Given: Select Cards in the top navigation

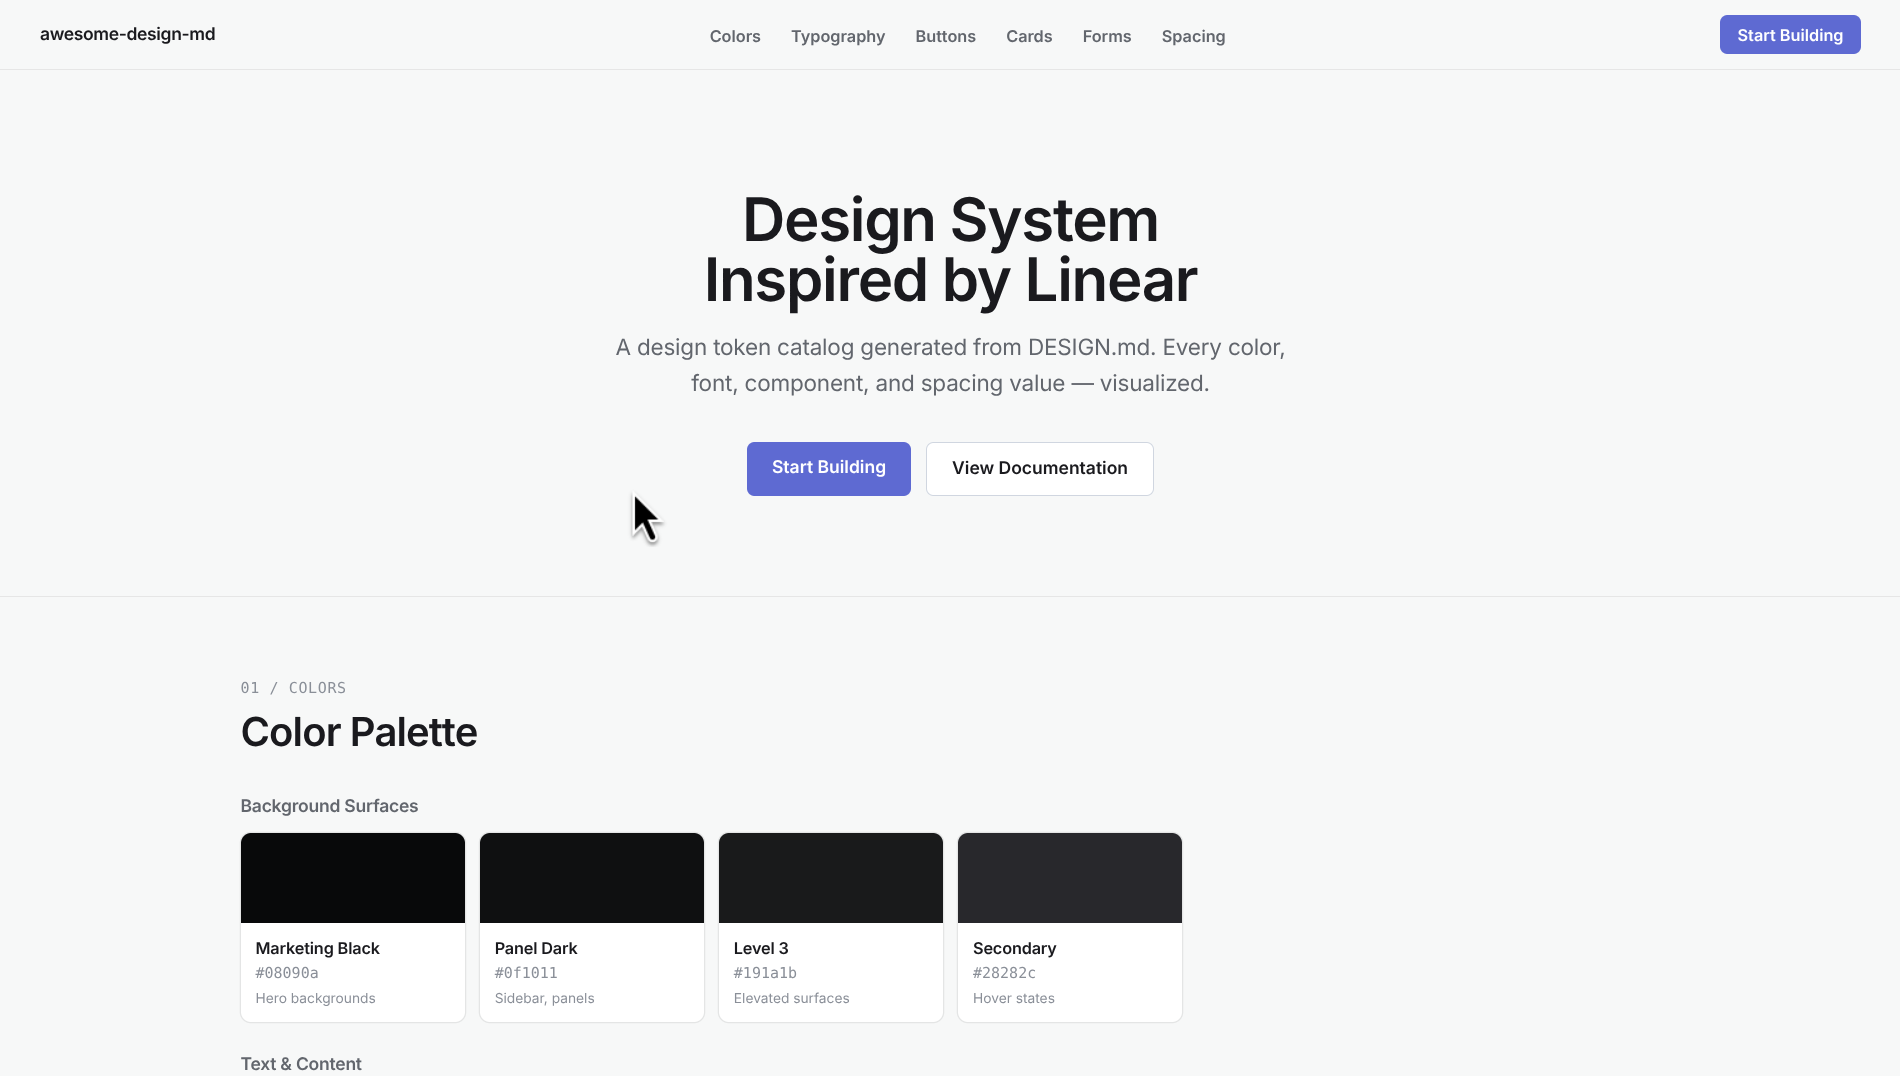Looking at the screenshot, I should [1029, 36].
